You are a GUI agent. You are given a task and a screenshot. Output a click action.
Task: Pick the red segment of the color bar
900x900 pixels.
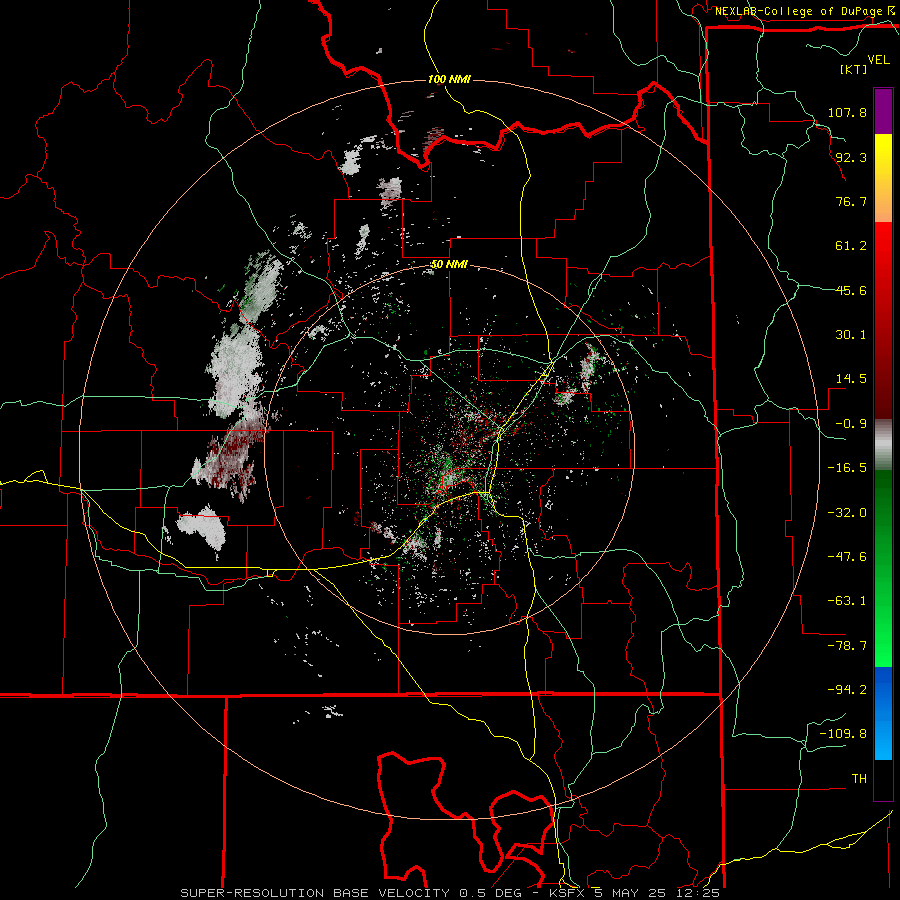(x=883, y=320)
